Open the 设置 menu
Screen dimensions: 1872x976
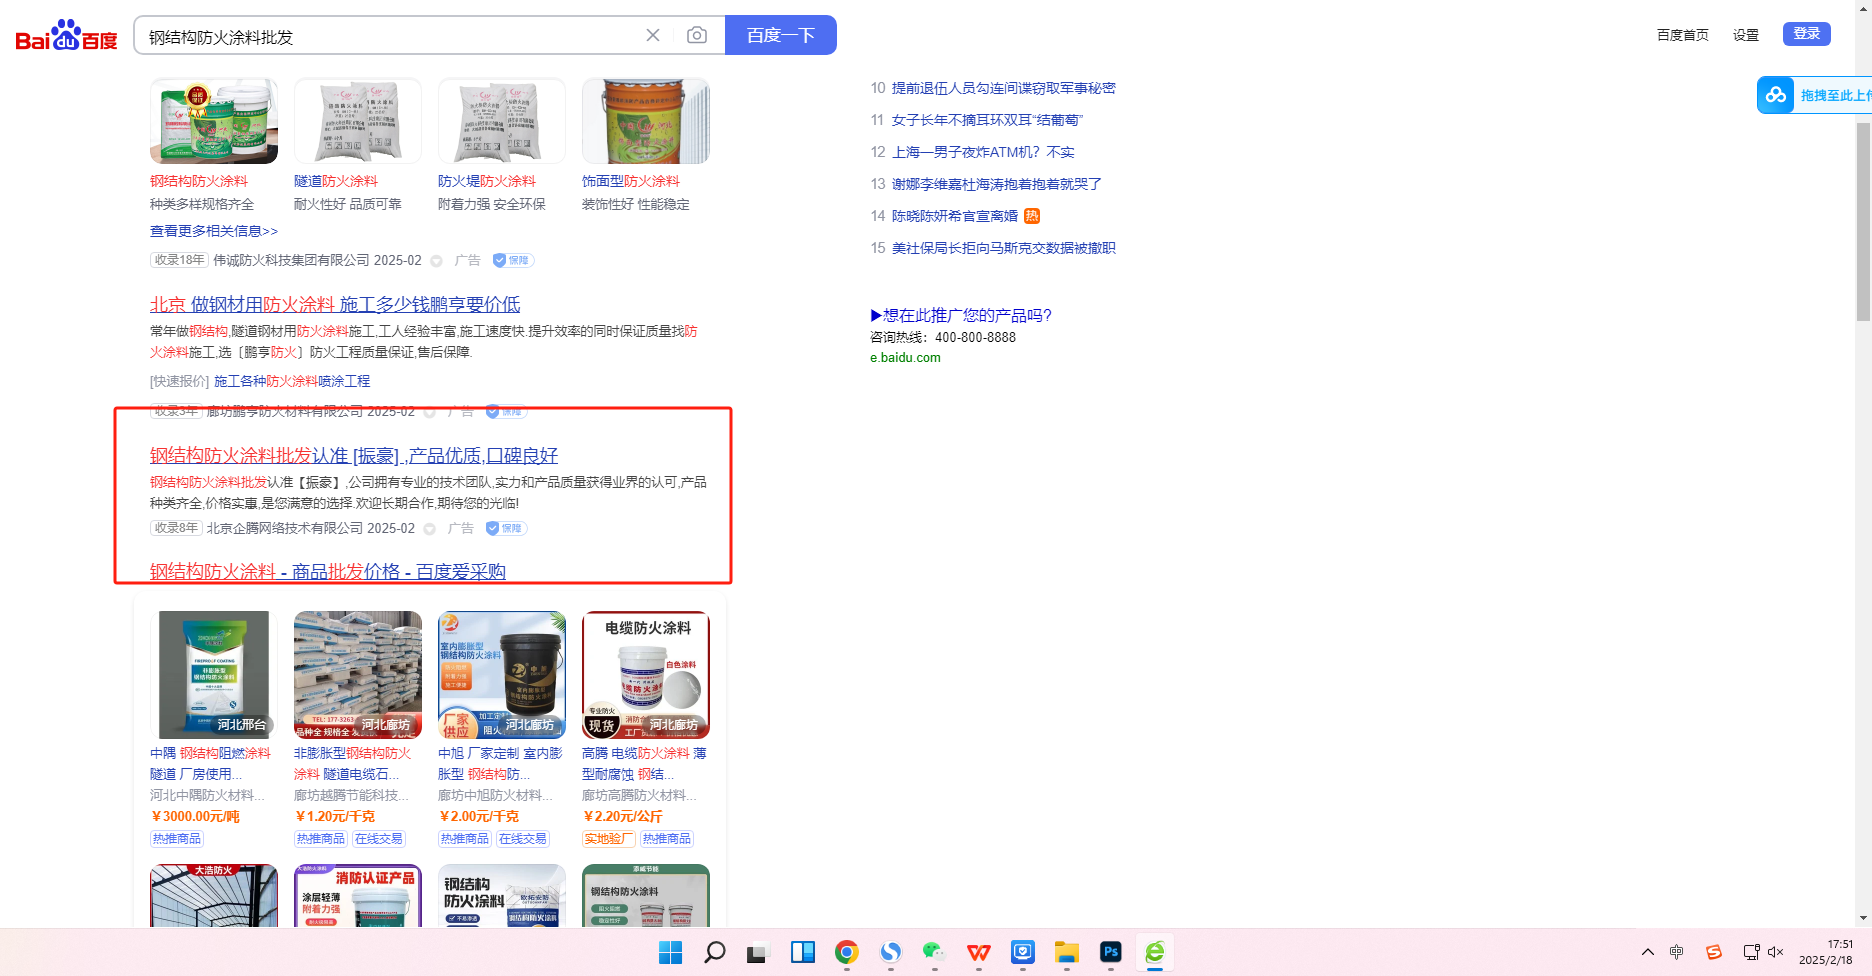click(1746, 35)
